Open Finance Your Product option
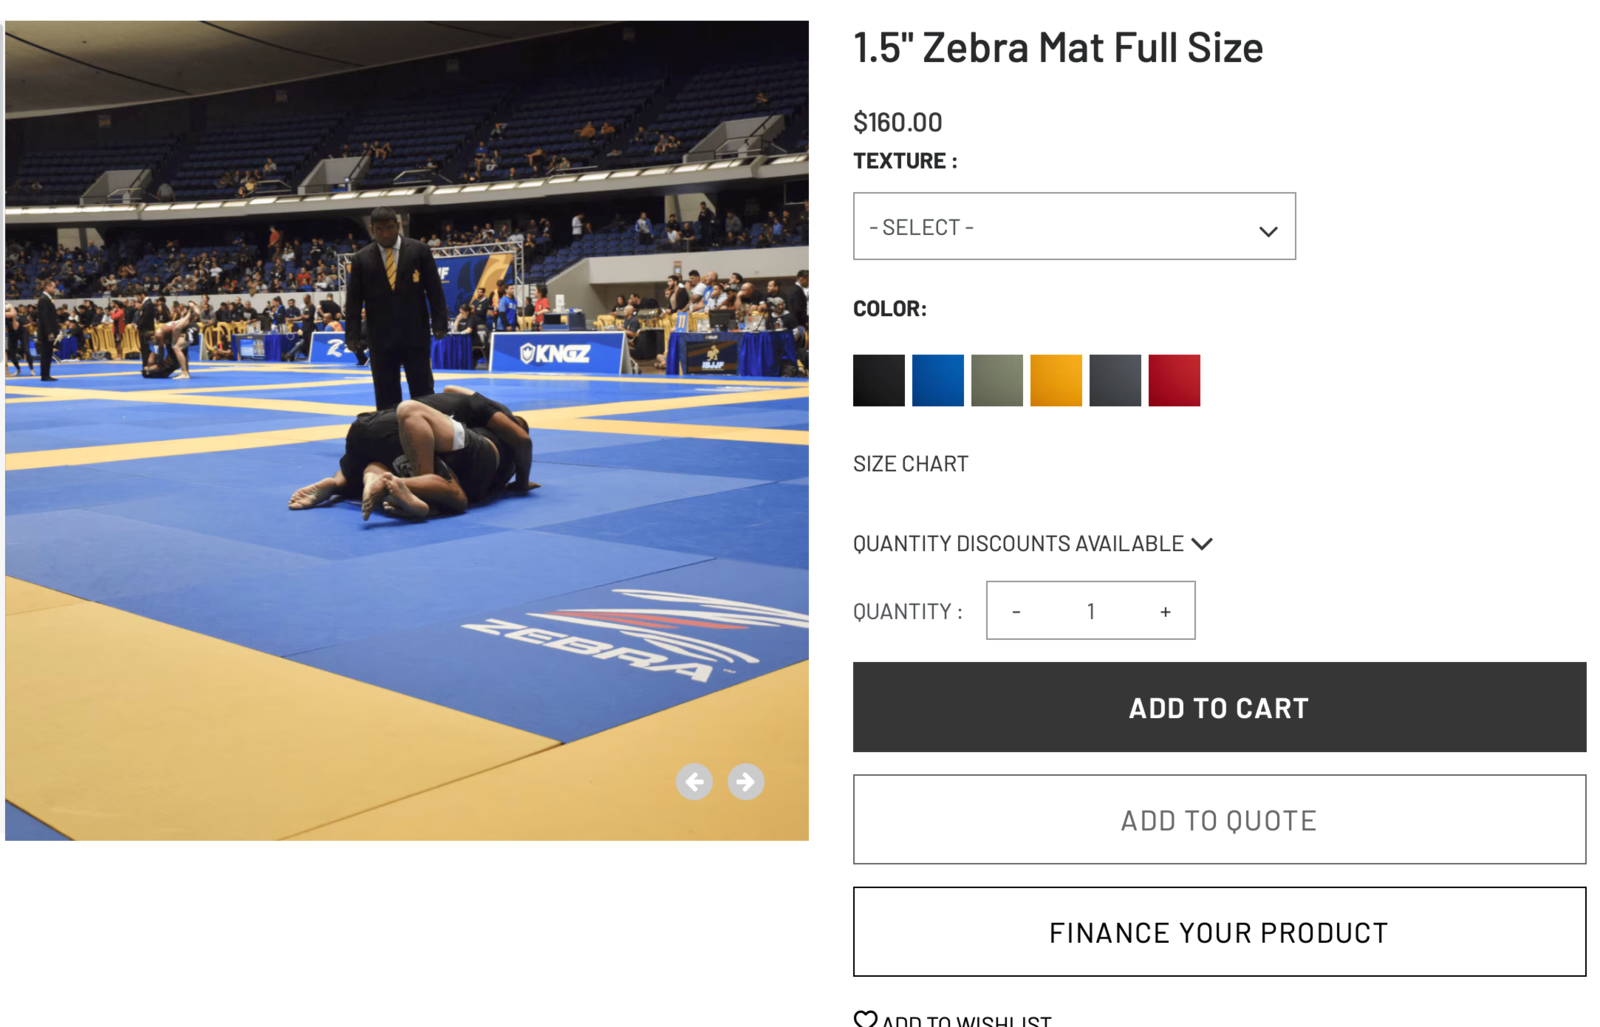Viewport: 1600px width, 1027px height. click(1219, 932)
